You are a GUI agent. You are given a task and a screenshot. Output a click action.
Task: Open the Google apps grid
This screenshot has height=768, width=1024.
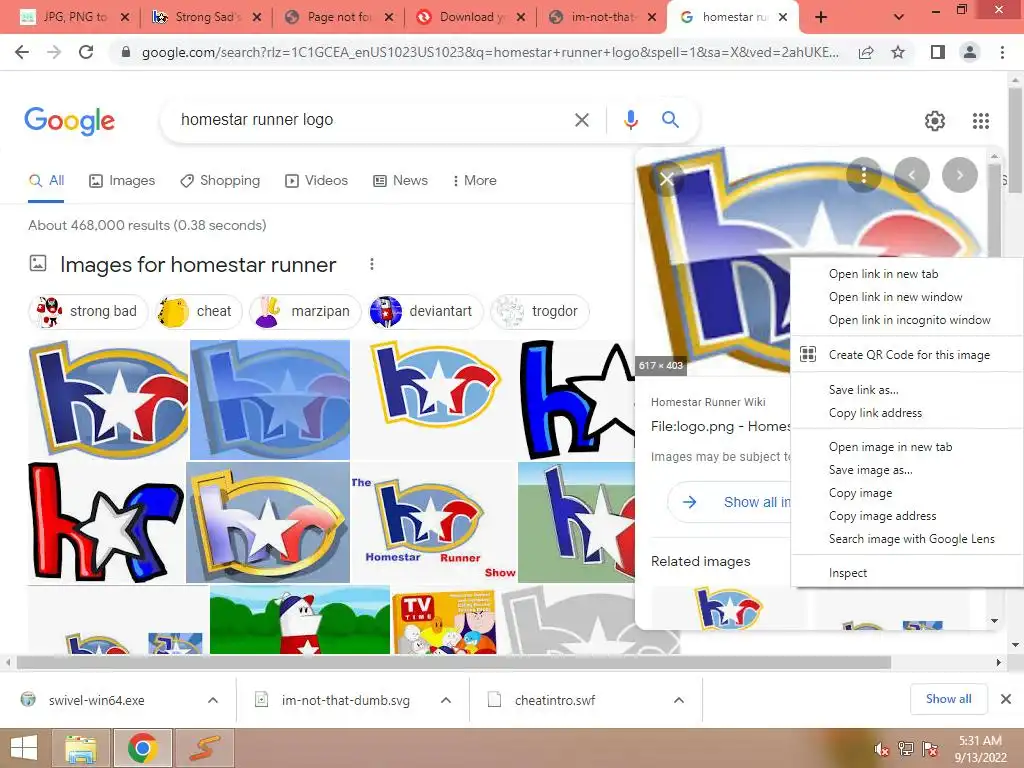click(x=981, y=121)
